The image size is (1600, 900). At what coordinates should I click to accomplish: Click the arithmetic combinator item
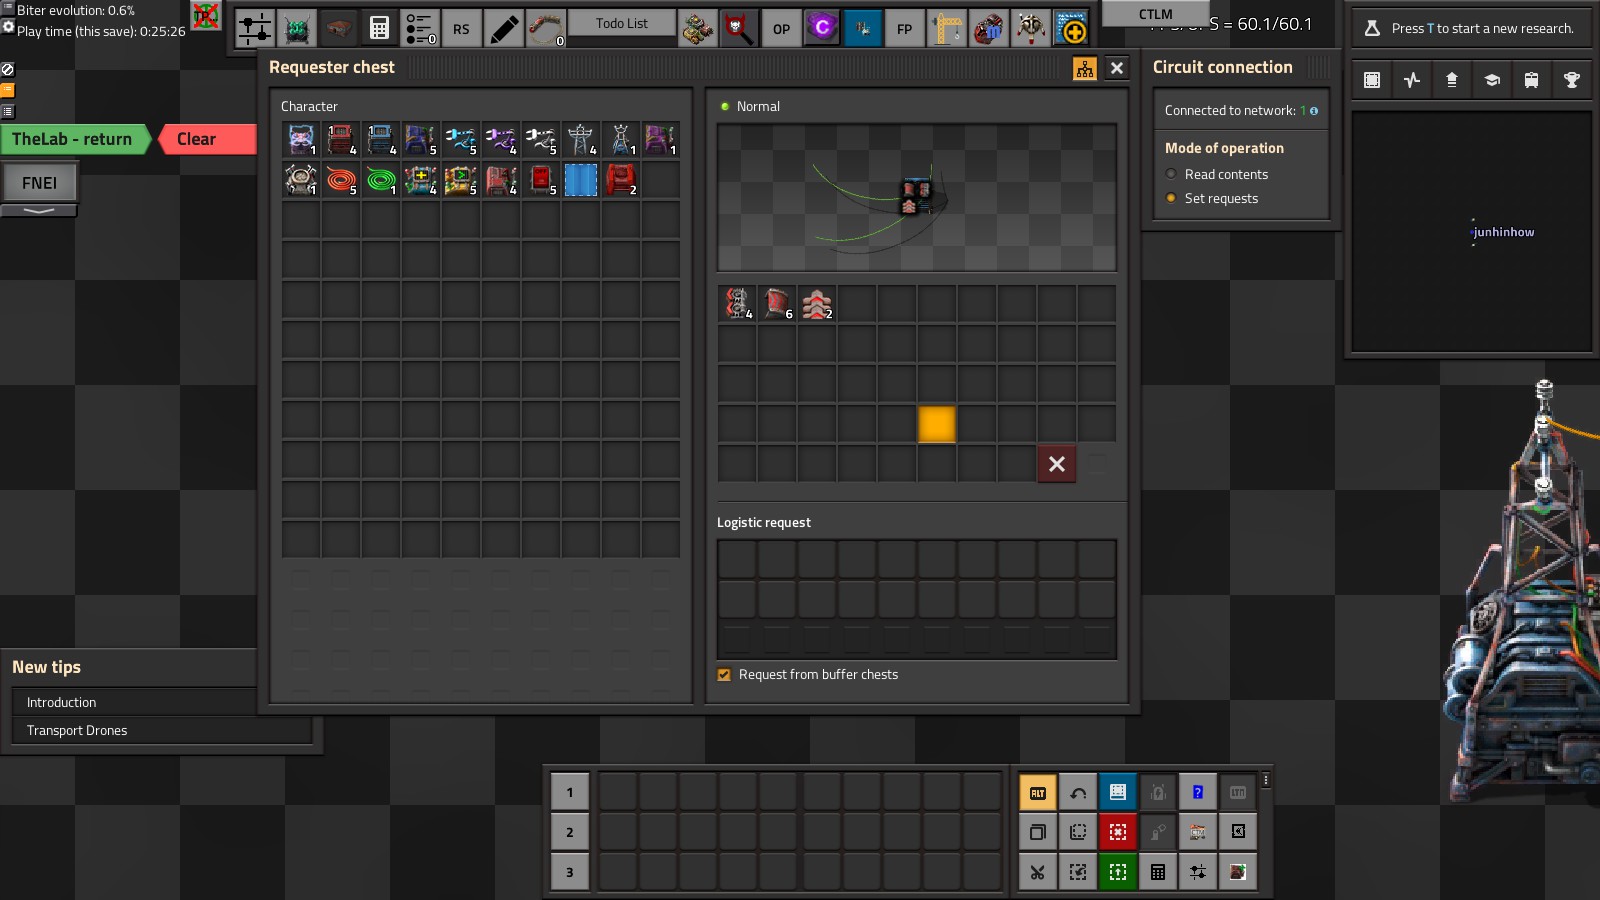coord(421,180)
